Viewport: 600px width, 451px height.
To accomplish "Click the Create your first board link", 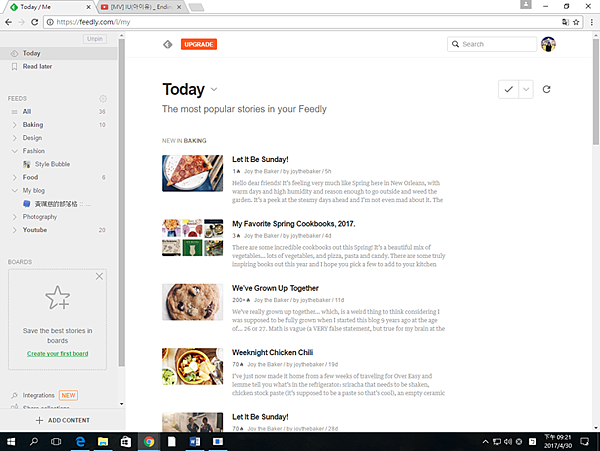I will (57, 353).
